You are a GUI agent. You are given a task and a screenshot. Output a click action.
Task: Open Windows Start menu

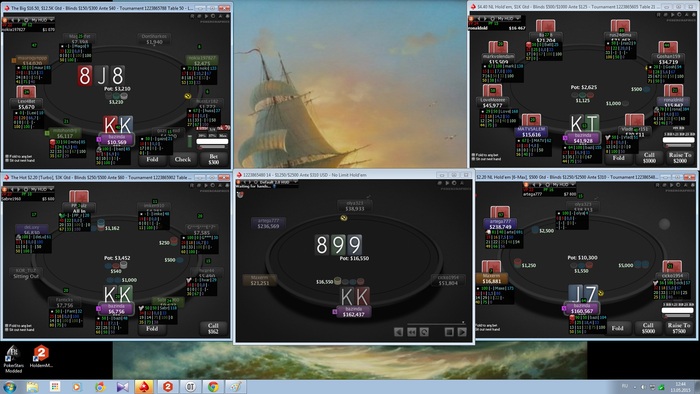(x=10, y=386)
